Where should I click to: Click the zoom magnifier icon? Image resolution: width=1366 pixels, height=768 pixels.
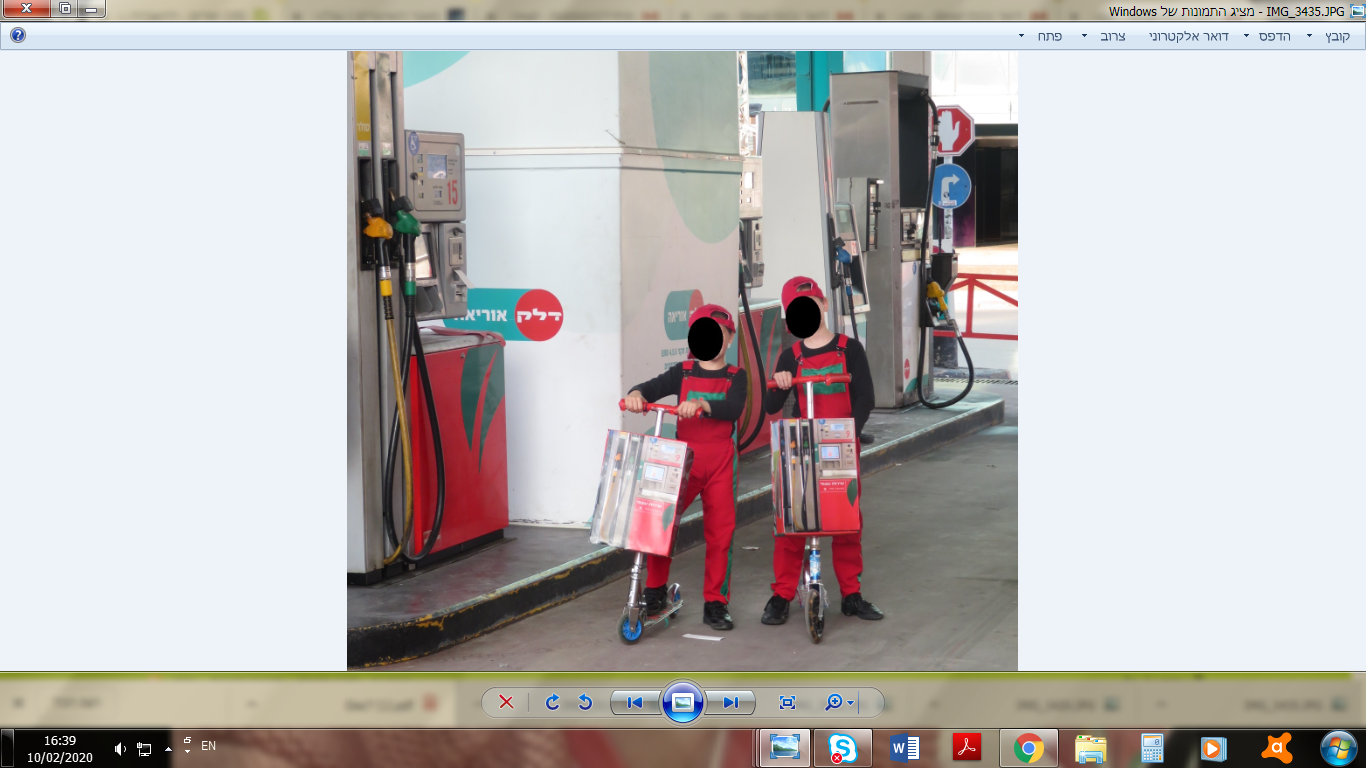833,702
